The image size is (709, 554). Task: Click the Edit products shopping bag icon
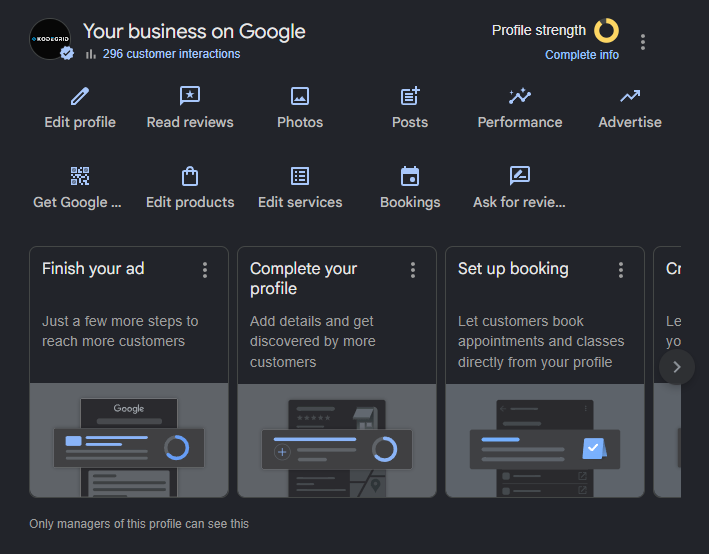[190, 176]
